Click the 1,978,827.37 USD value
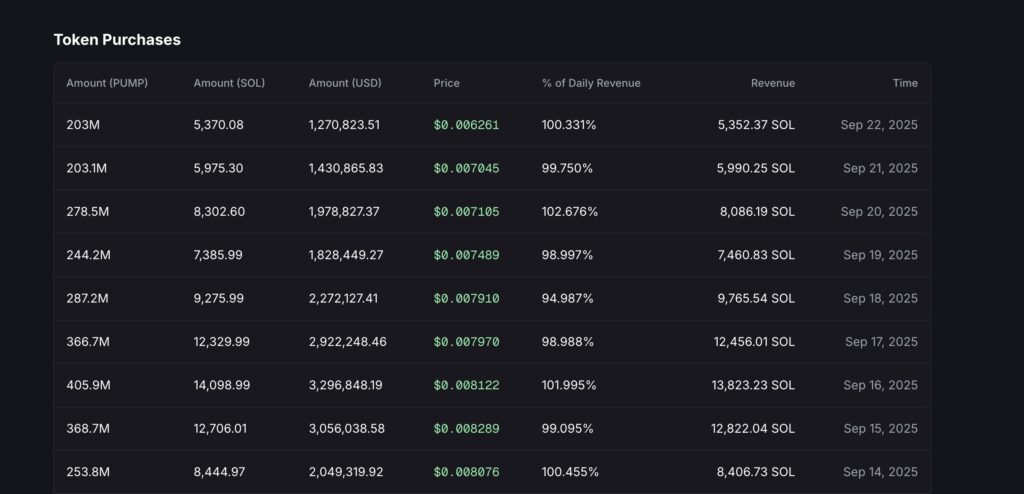 [344, 212]
